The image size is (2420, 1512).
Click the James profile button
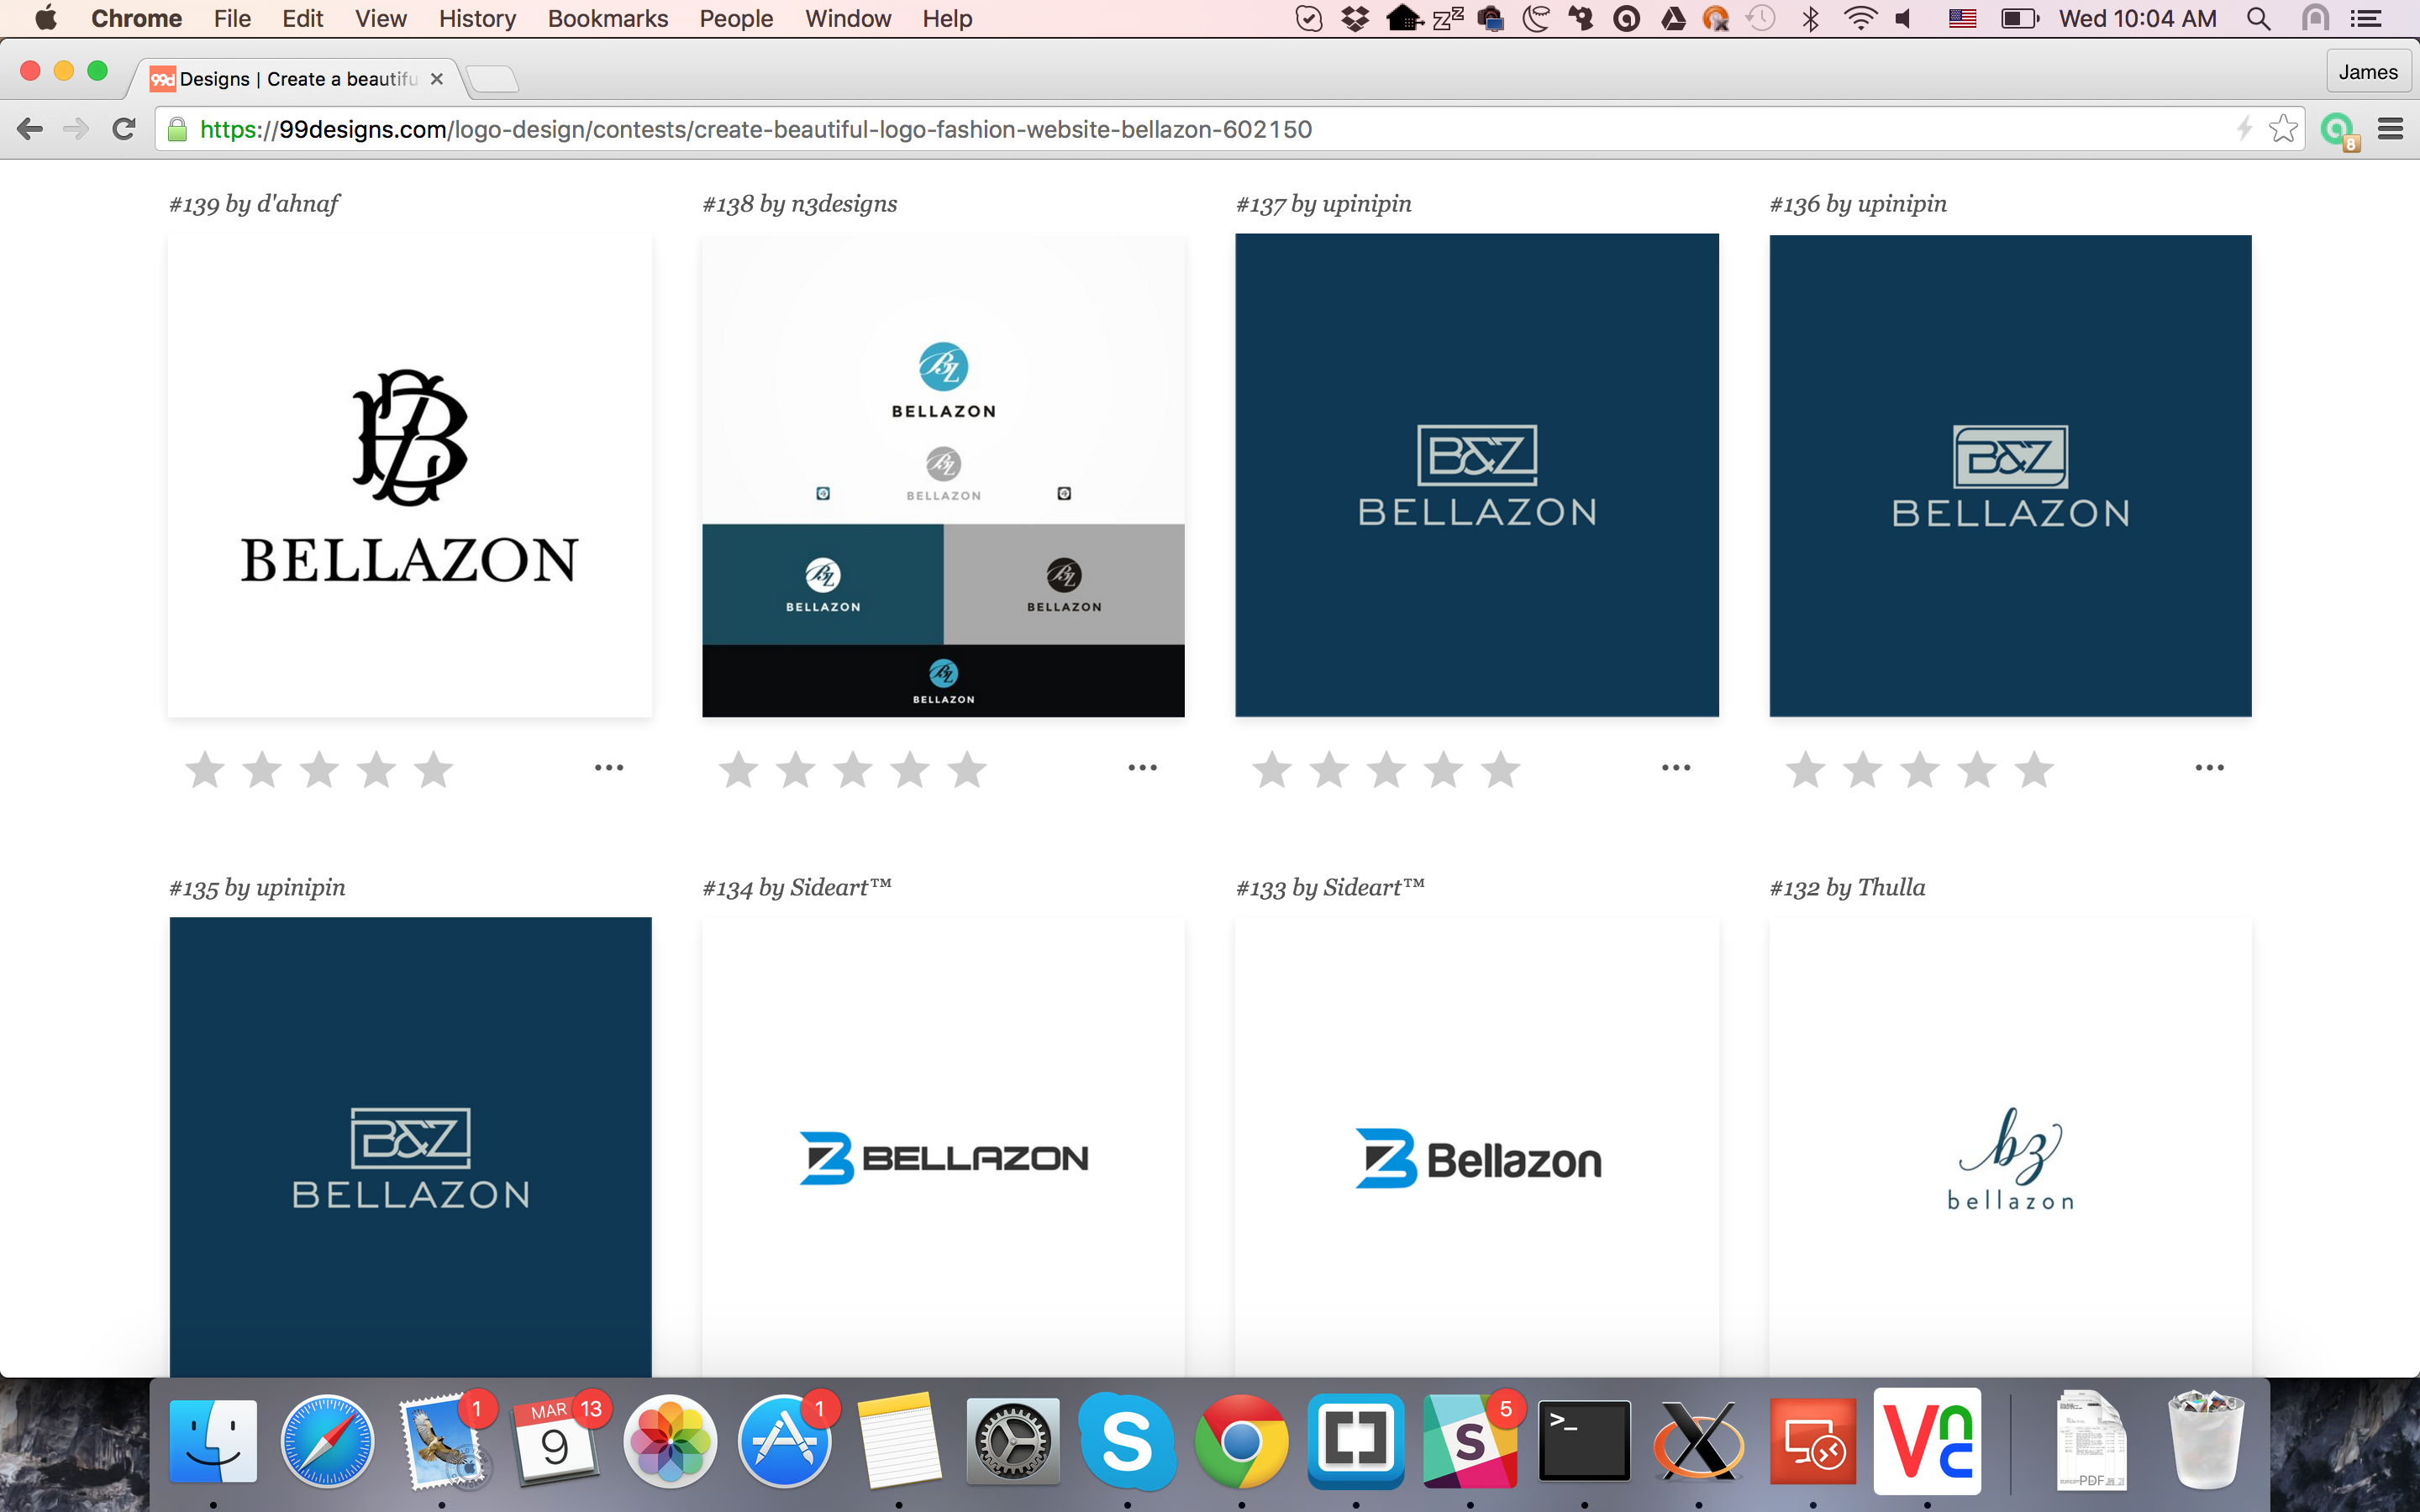point(2367,72)
